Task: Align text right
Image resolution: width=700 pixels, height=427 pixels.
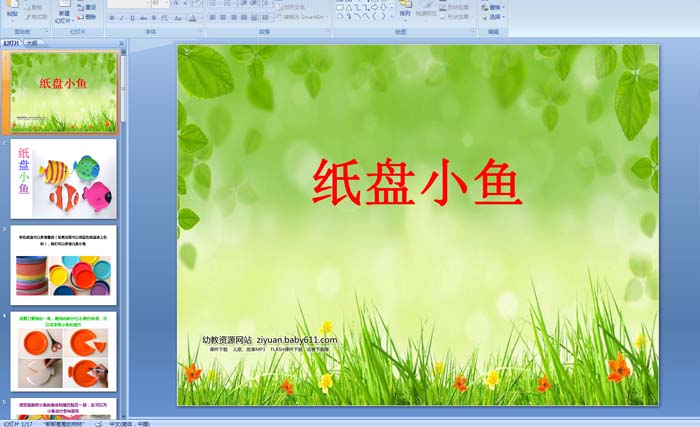Action: (233, 17)
